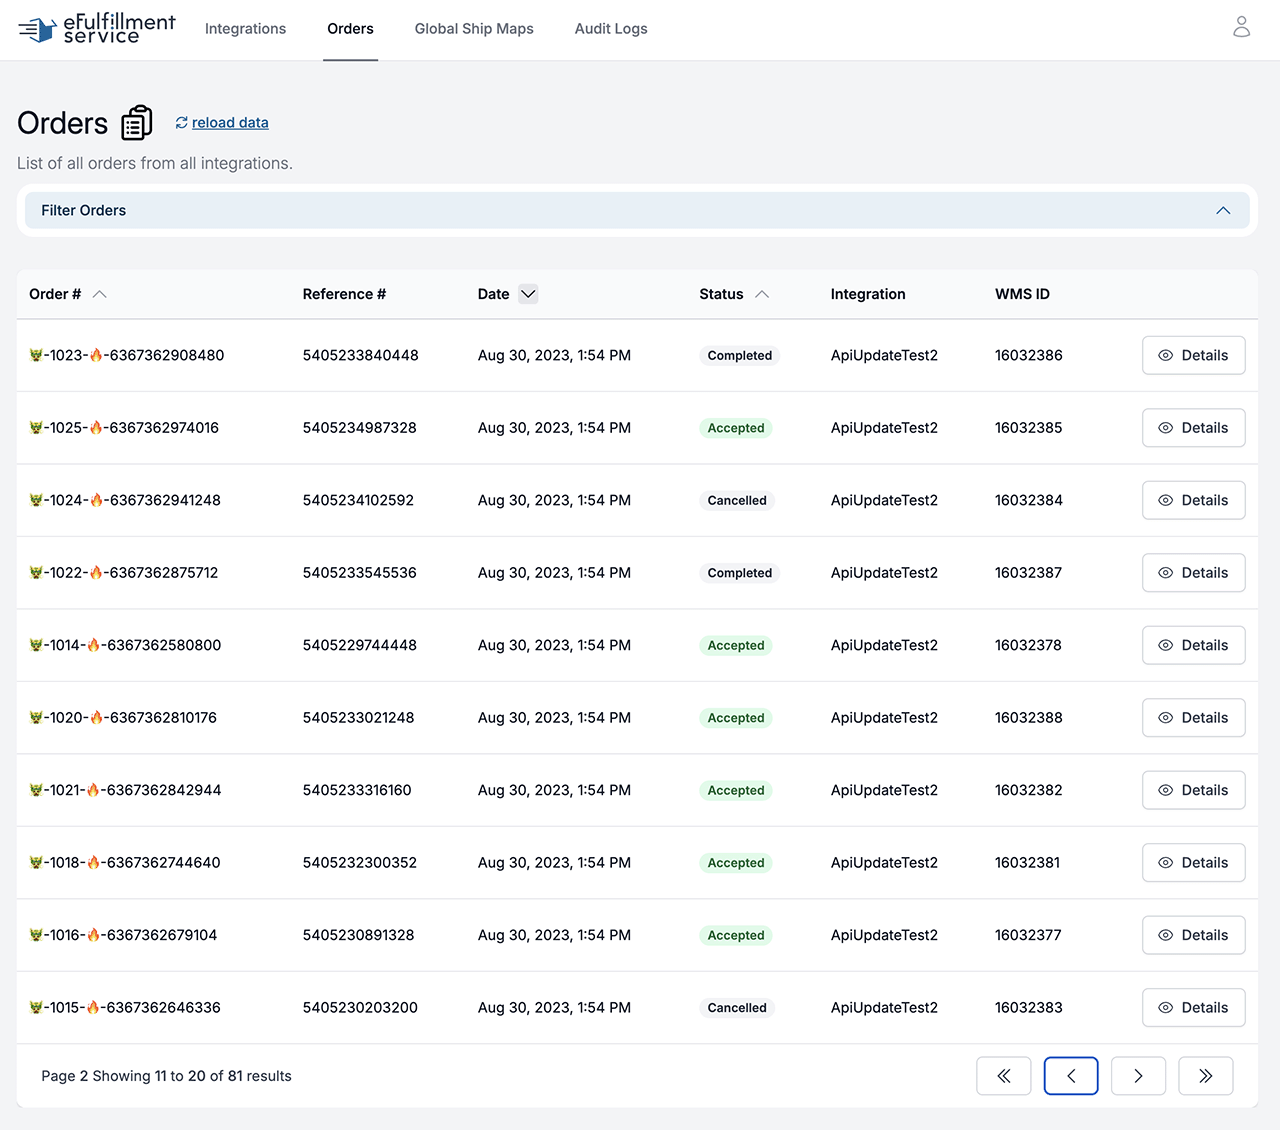Toggle Date column sort order
The height and width of the screenshot is (1130, 1280).
click(x=528, y=294)
